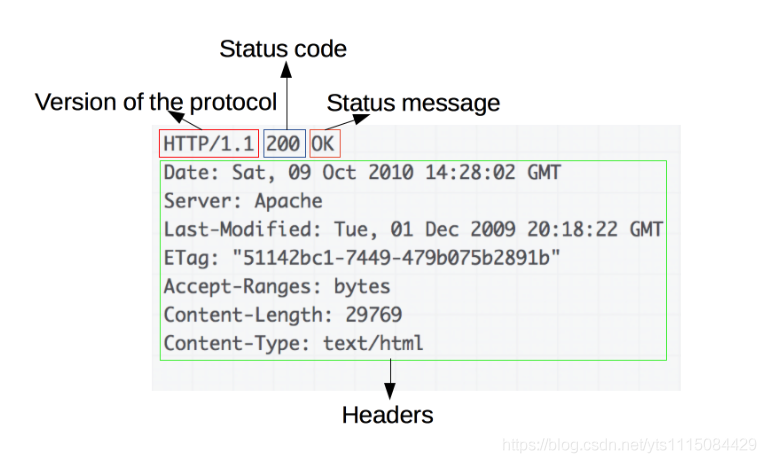The width and height of the screenshot is (766, 463).
Task: Click the Date header line
Action: (x=362, y=172)
